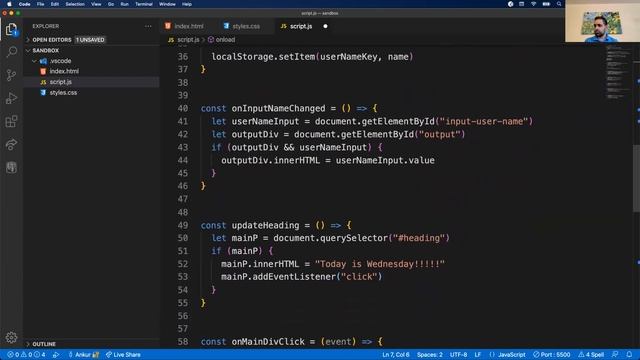Viewport: 640px width, 360px height.
Task: Change LF end-of-line sequence
Action: click(x=478, y=355)
